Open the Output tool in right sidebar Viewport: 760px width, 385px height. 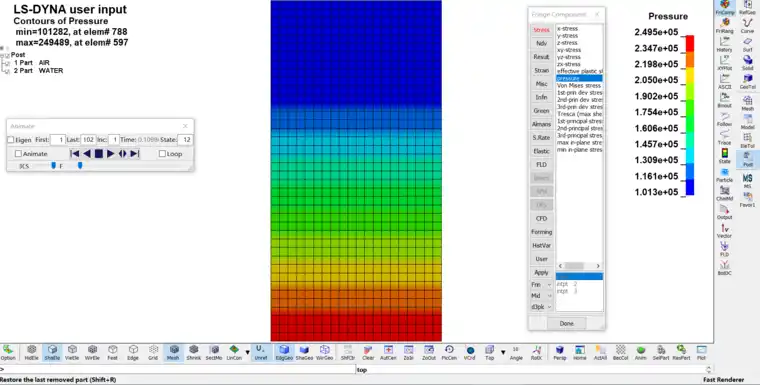(725, 211)
